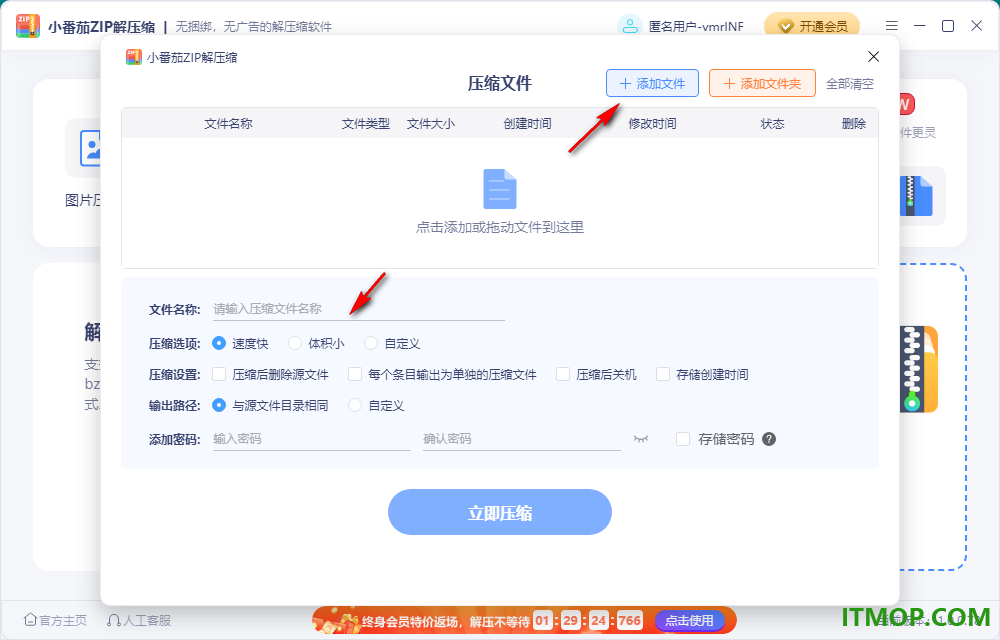Enable 存储密码 checkbox
The width and height of the screenshot is (1000, 640).
tap(683, 439)
